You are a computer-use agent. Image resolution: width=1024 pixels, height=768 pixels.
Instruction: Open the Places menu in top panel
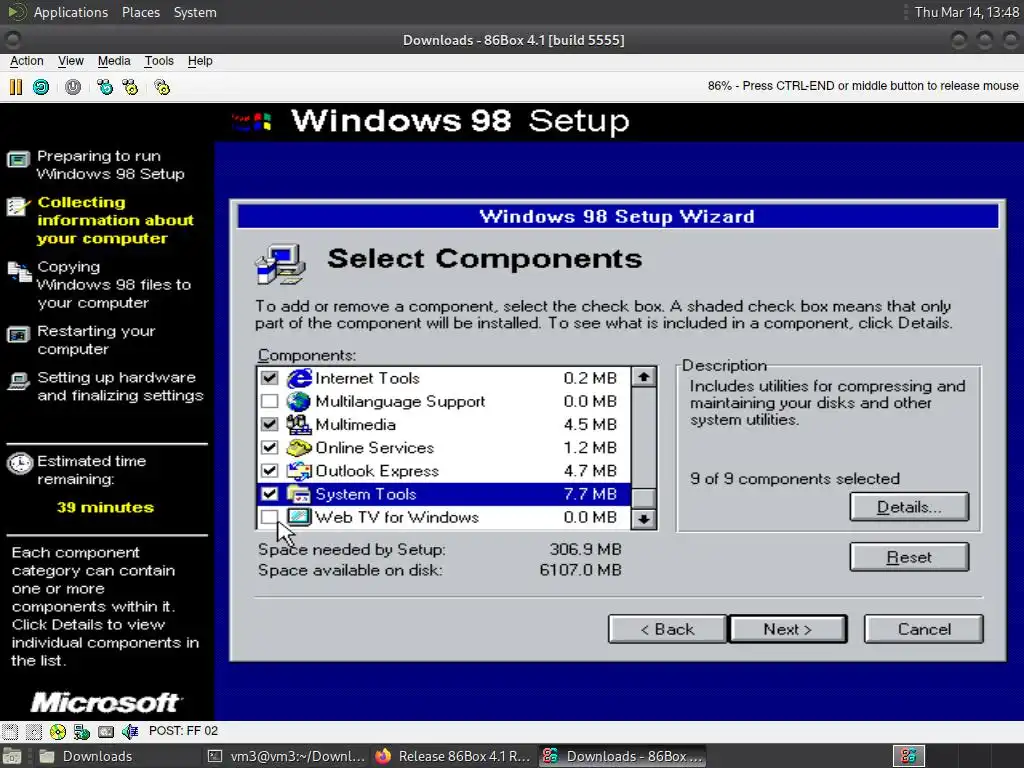point(140,12)
